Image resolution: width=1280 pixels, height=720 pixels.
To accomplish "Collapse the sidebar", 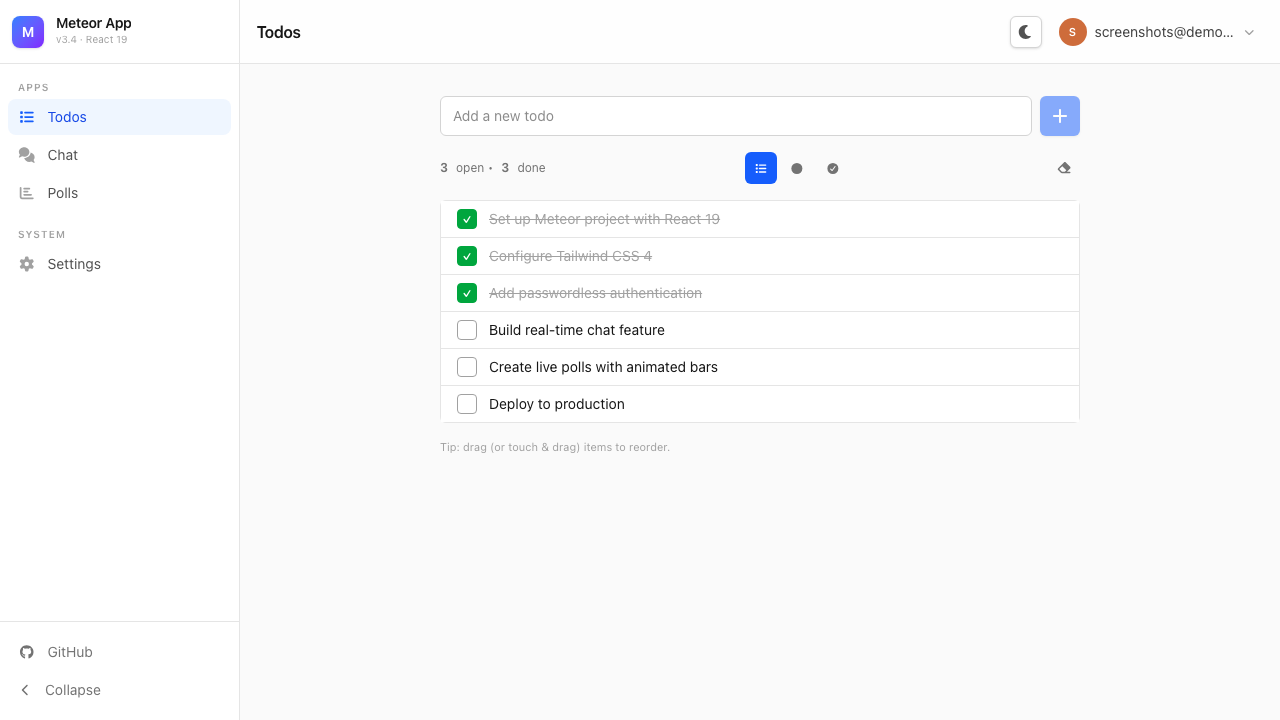I will pyautogui.click(x=71, y=690).
